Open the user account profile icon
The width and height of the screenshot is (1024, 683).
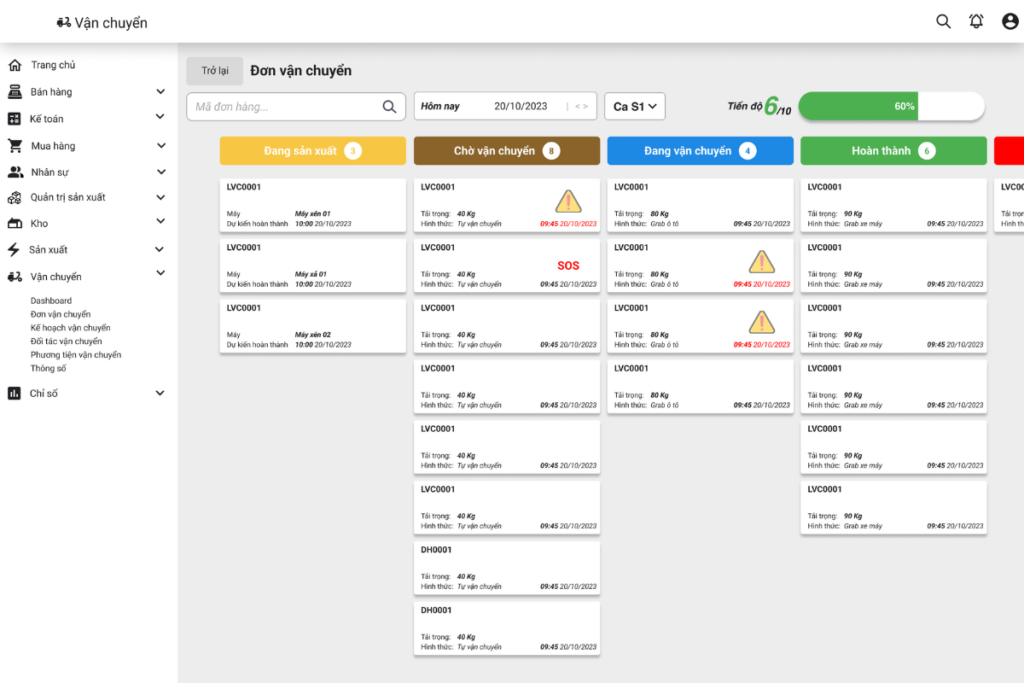click(x=1009, y=21)
